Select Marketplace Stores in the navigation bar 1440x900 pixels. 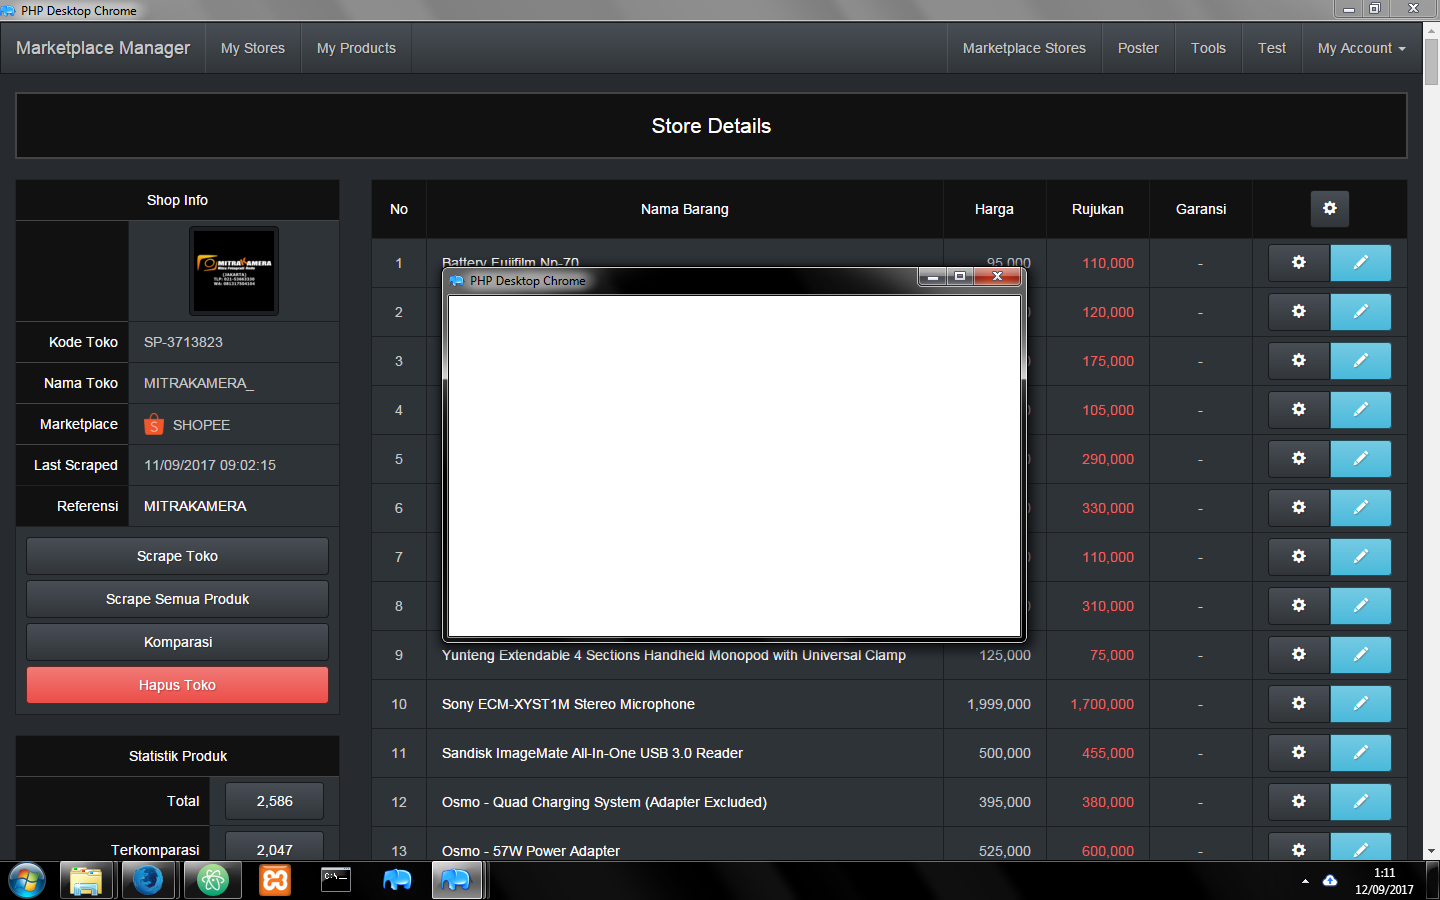(1024, 47)
